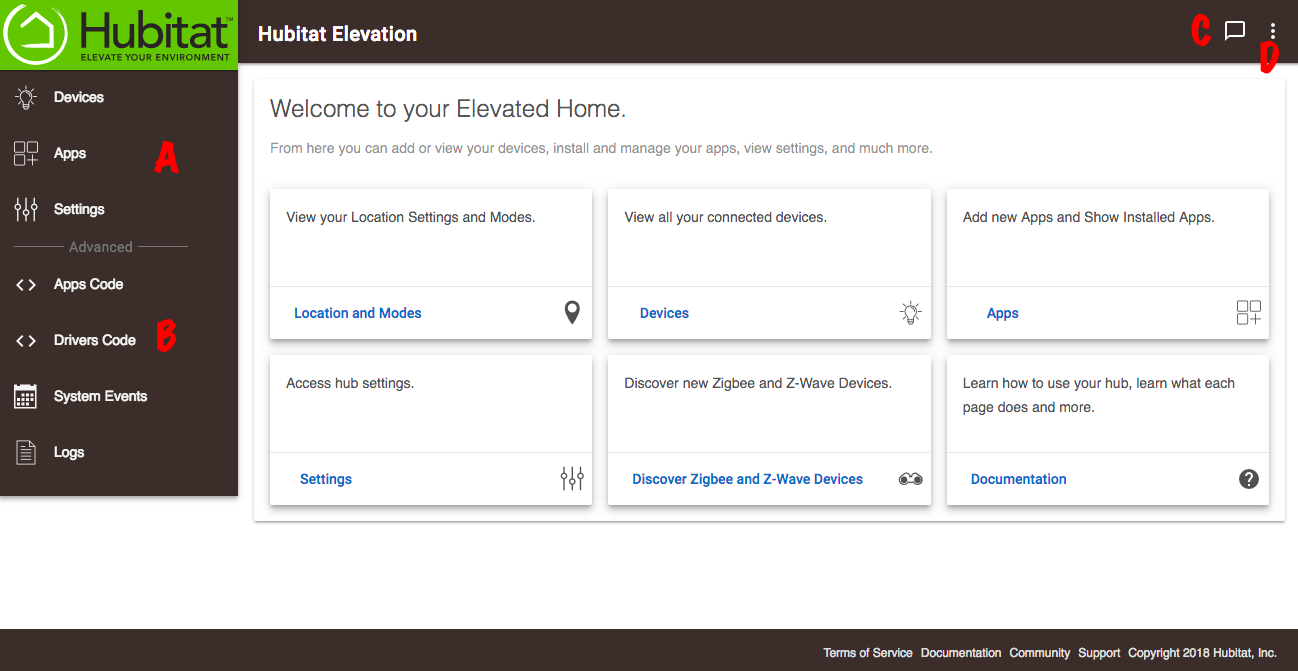This screenshot has width=1298, height=671.
Task: Open Devices in the sidebar
Action: click(78, 97)
